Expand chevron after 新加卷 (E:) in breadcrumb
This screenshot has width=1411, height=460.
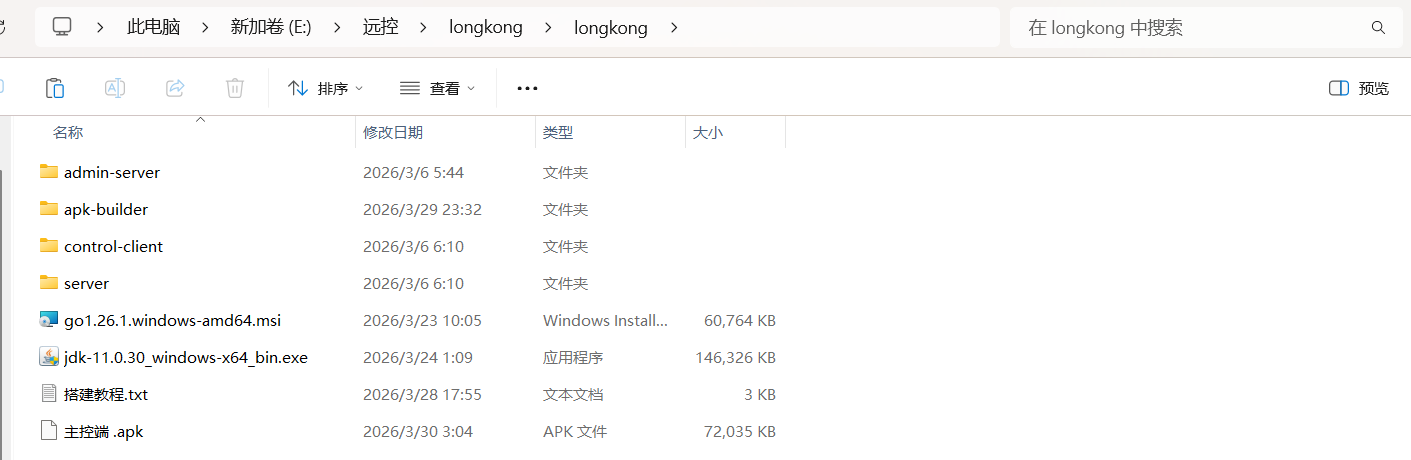click(338, 27)
